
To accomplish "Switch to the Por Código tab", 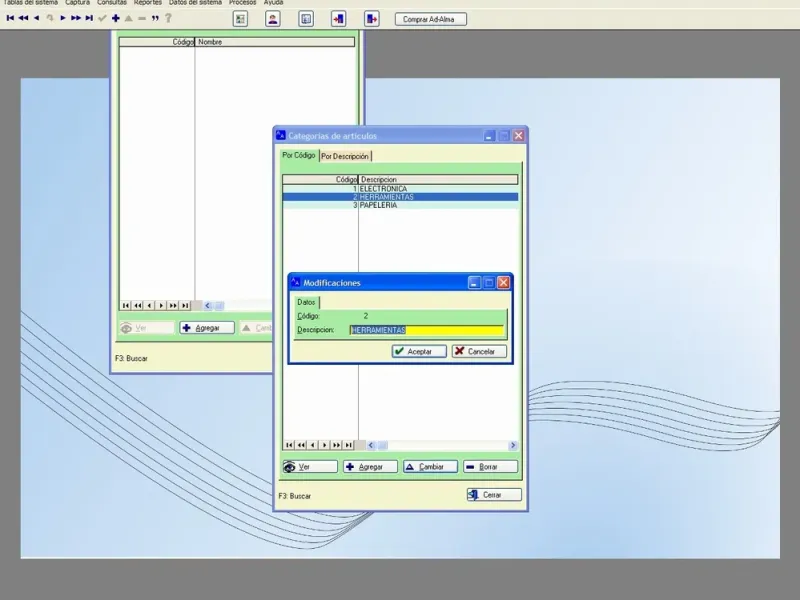I will click(299, 155).
